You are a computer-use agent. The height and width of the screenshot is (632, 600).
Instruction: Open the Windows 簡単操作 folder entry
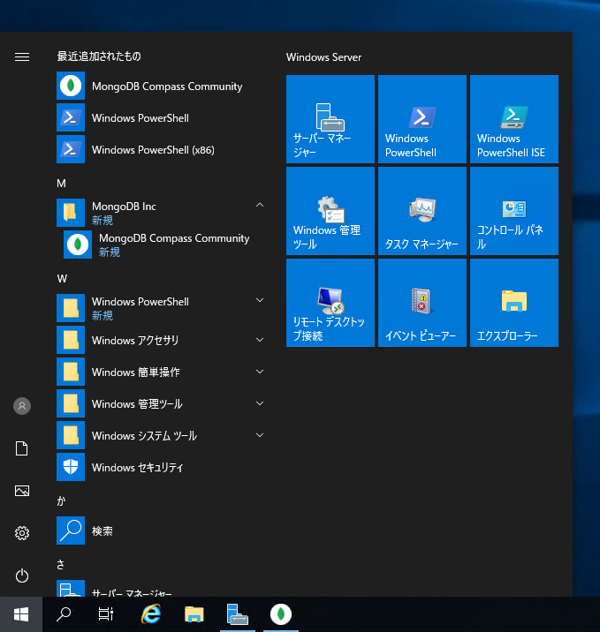click(161, 372)
